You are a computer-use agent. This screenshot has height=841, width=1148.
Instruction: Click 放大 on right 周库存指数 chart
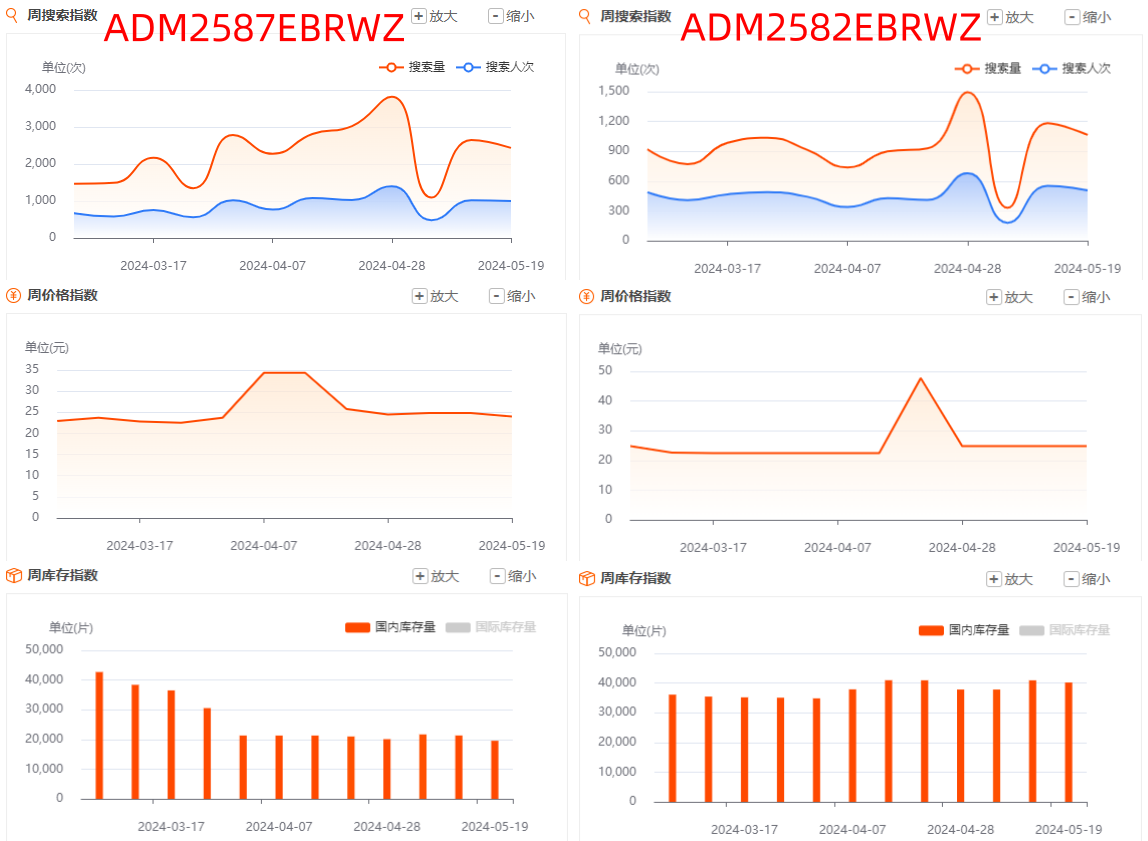point(1010,579)
